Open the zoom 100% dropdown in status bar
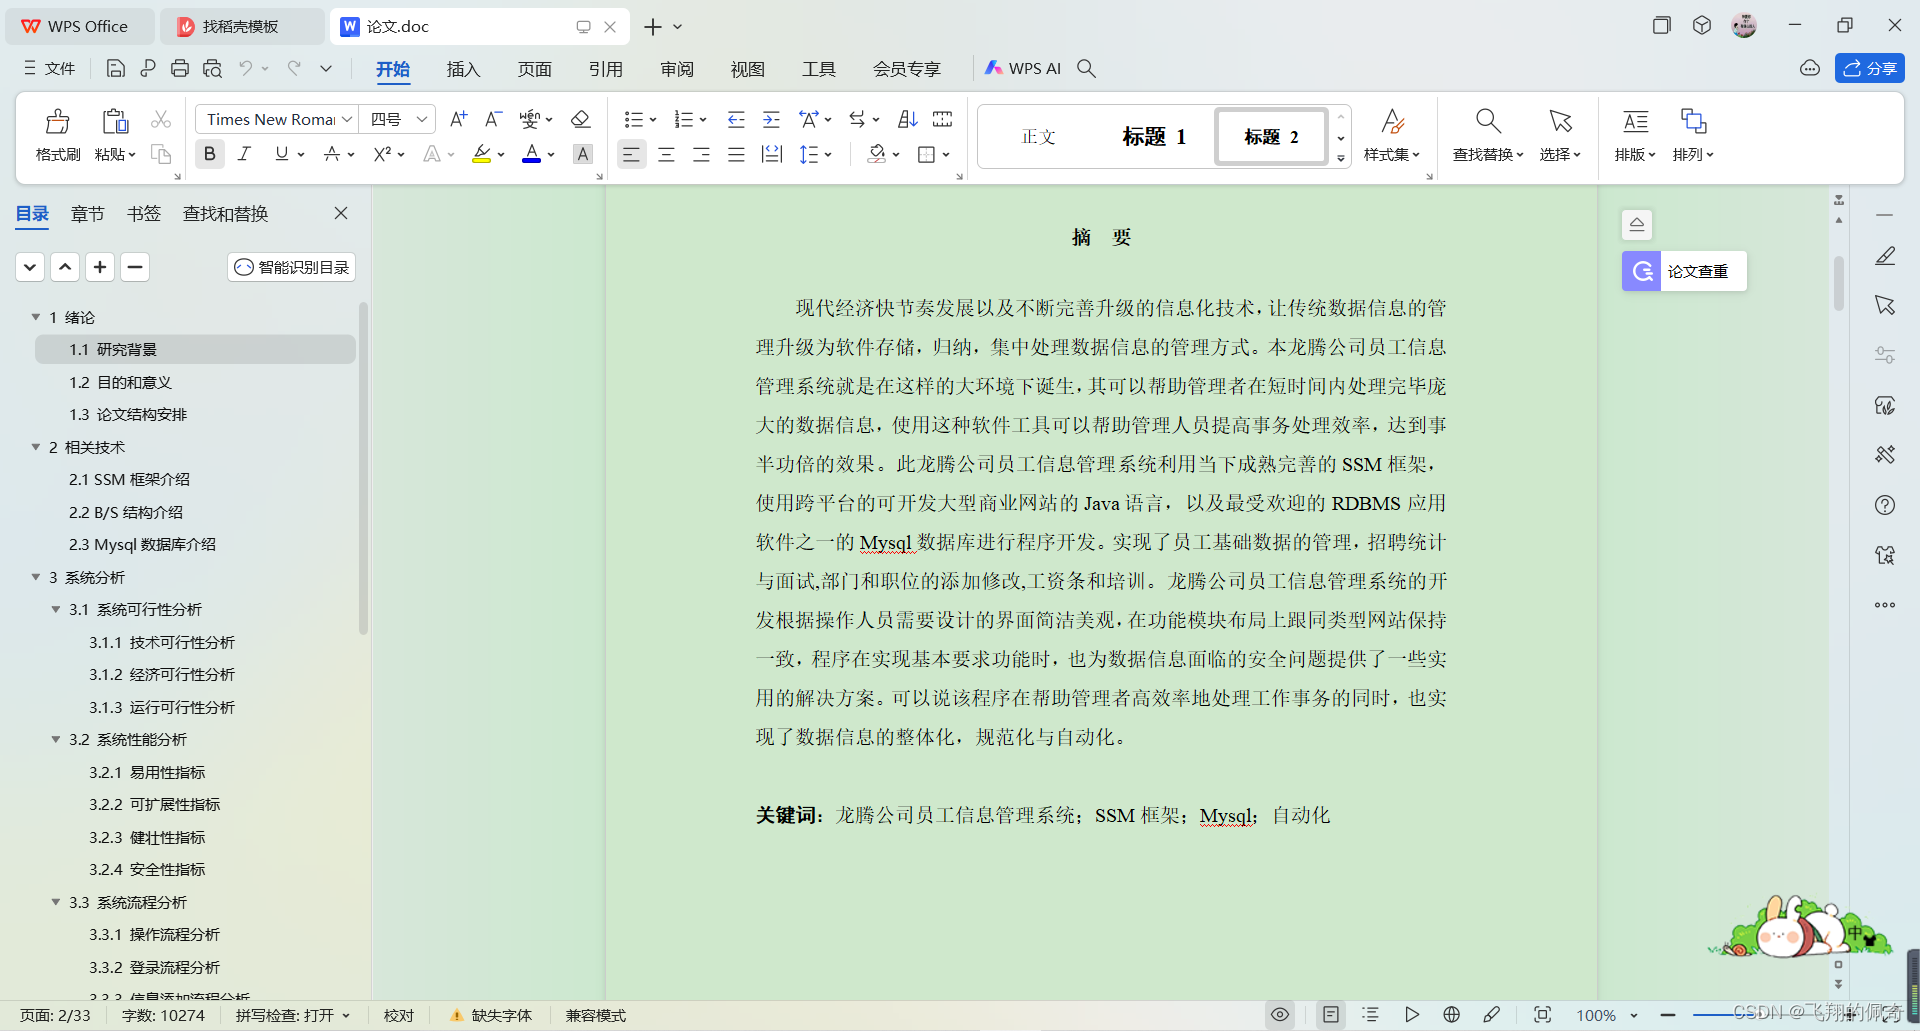Image resolution: width=1920 pixels, height=1031 pixels. (x=1634, y=1016)
